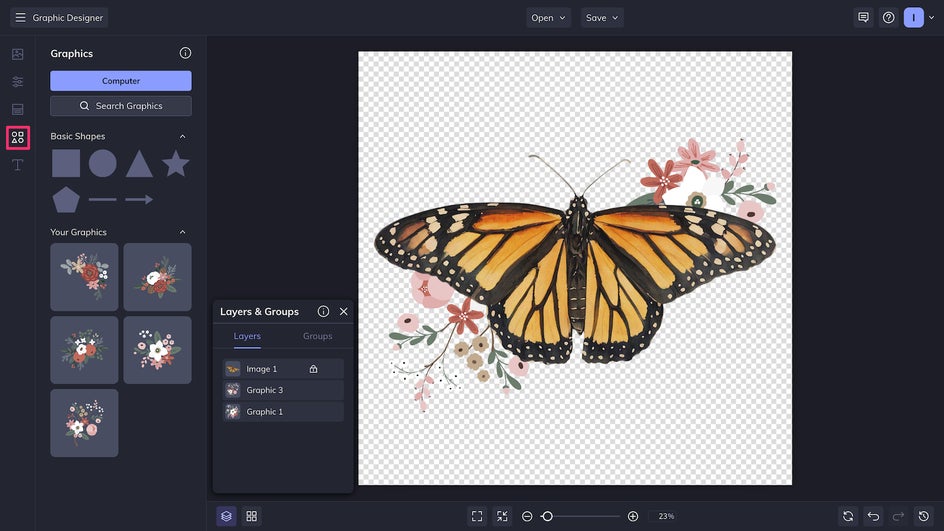
Task: Open the Image Manager sidebar icon
Action: pyautogui.click(x=17, y=54)
